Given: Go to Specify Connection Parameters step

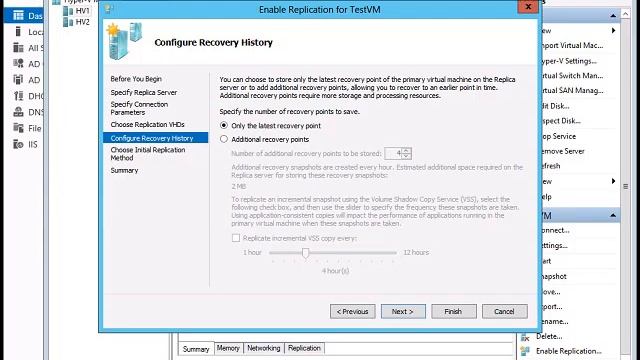Looking at the screenshot, I should click(139, 108).
